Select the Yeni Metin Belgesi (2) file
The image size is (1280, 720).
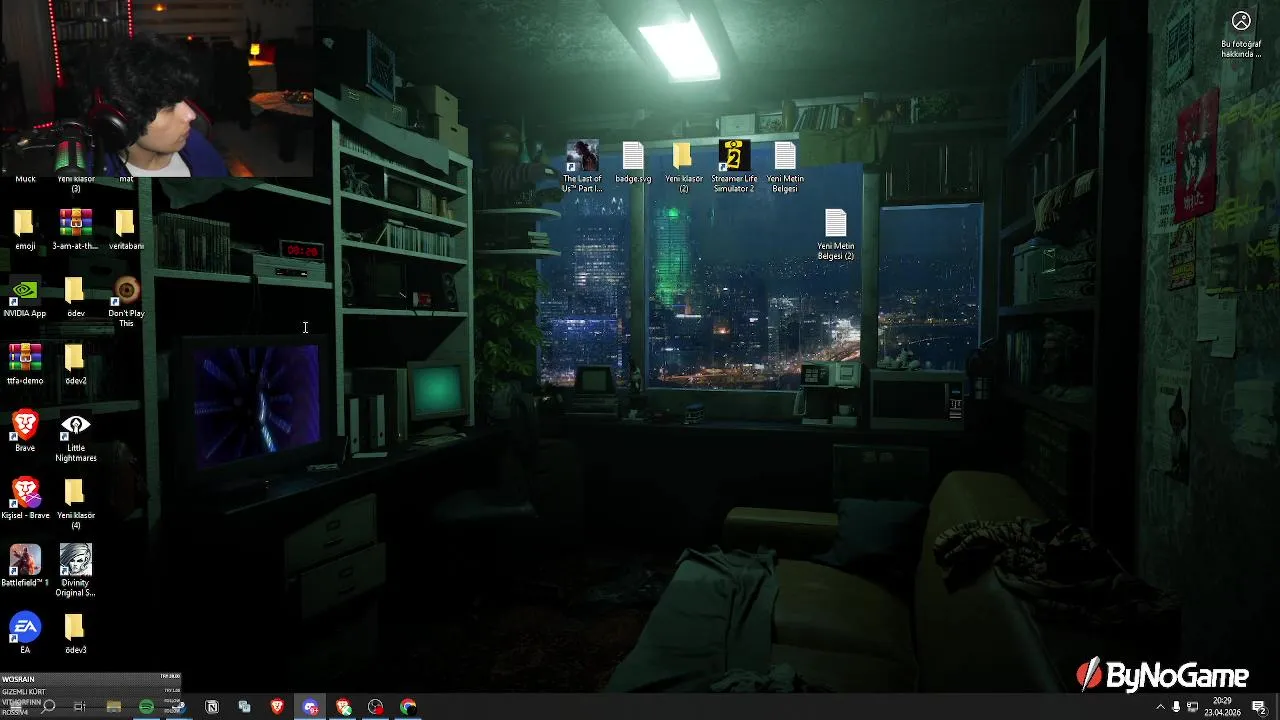pos(836,234)
